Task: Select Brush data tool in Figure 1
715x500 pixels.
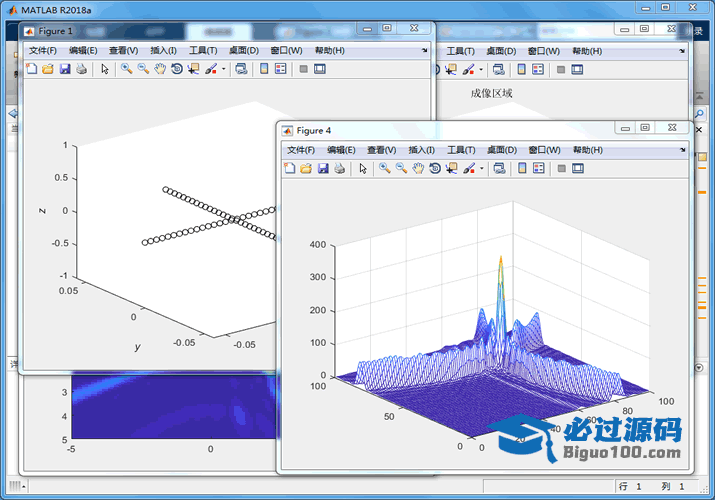Action: 211,69
